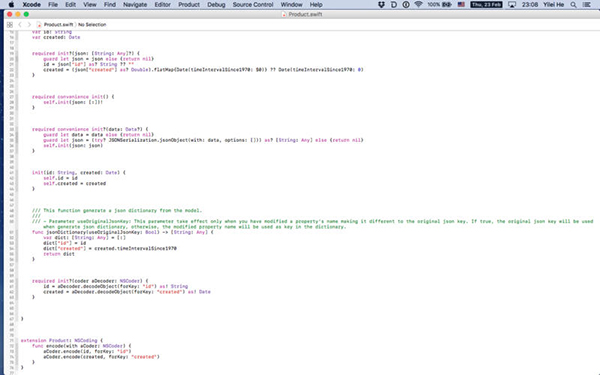Open the Yilei He user menu

[554, 5]
